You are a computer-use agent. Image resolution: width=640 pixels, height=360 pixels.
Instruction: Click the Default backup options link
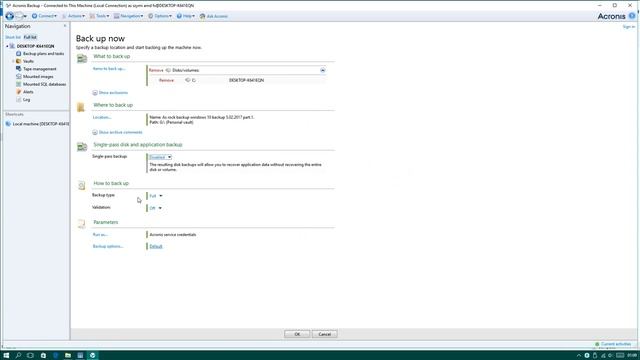click(156, 247)
